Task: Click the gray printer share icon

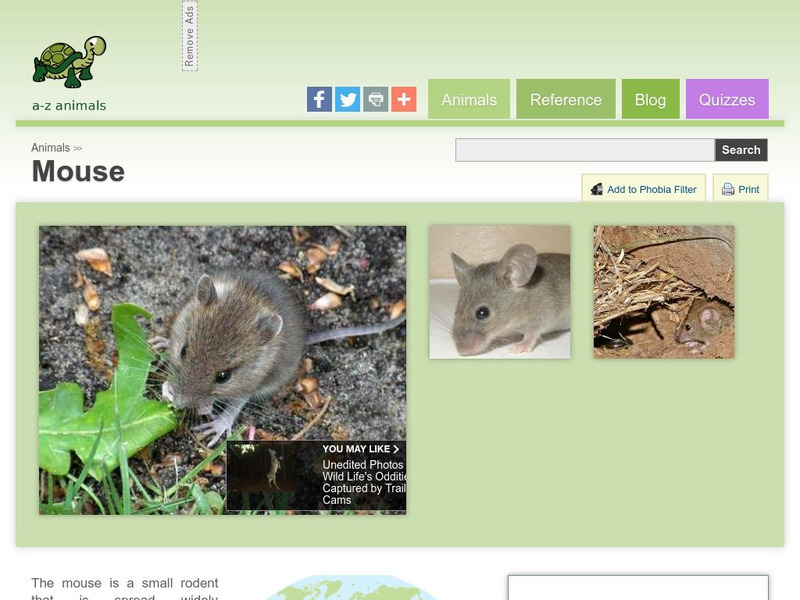Action: (376, 99)
